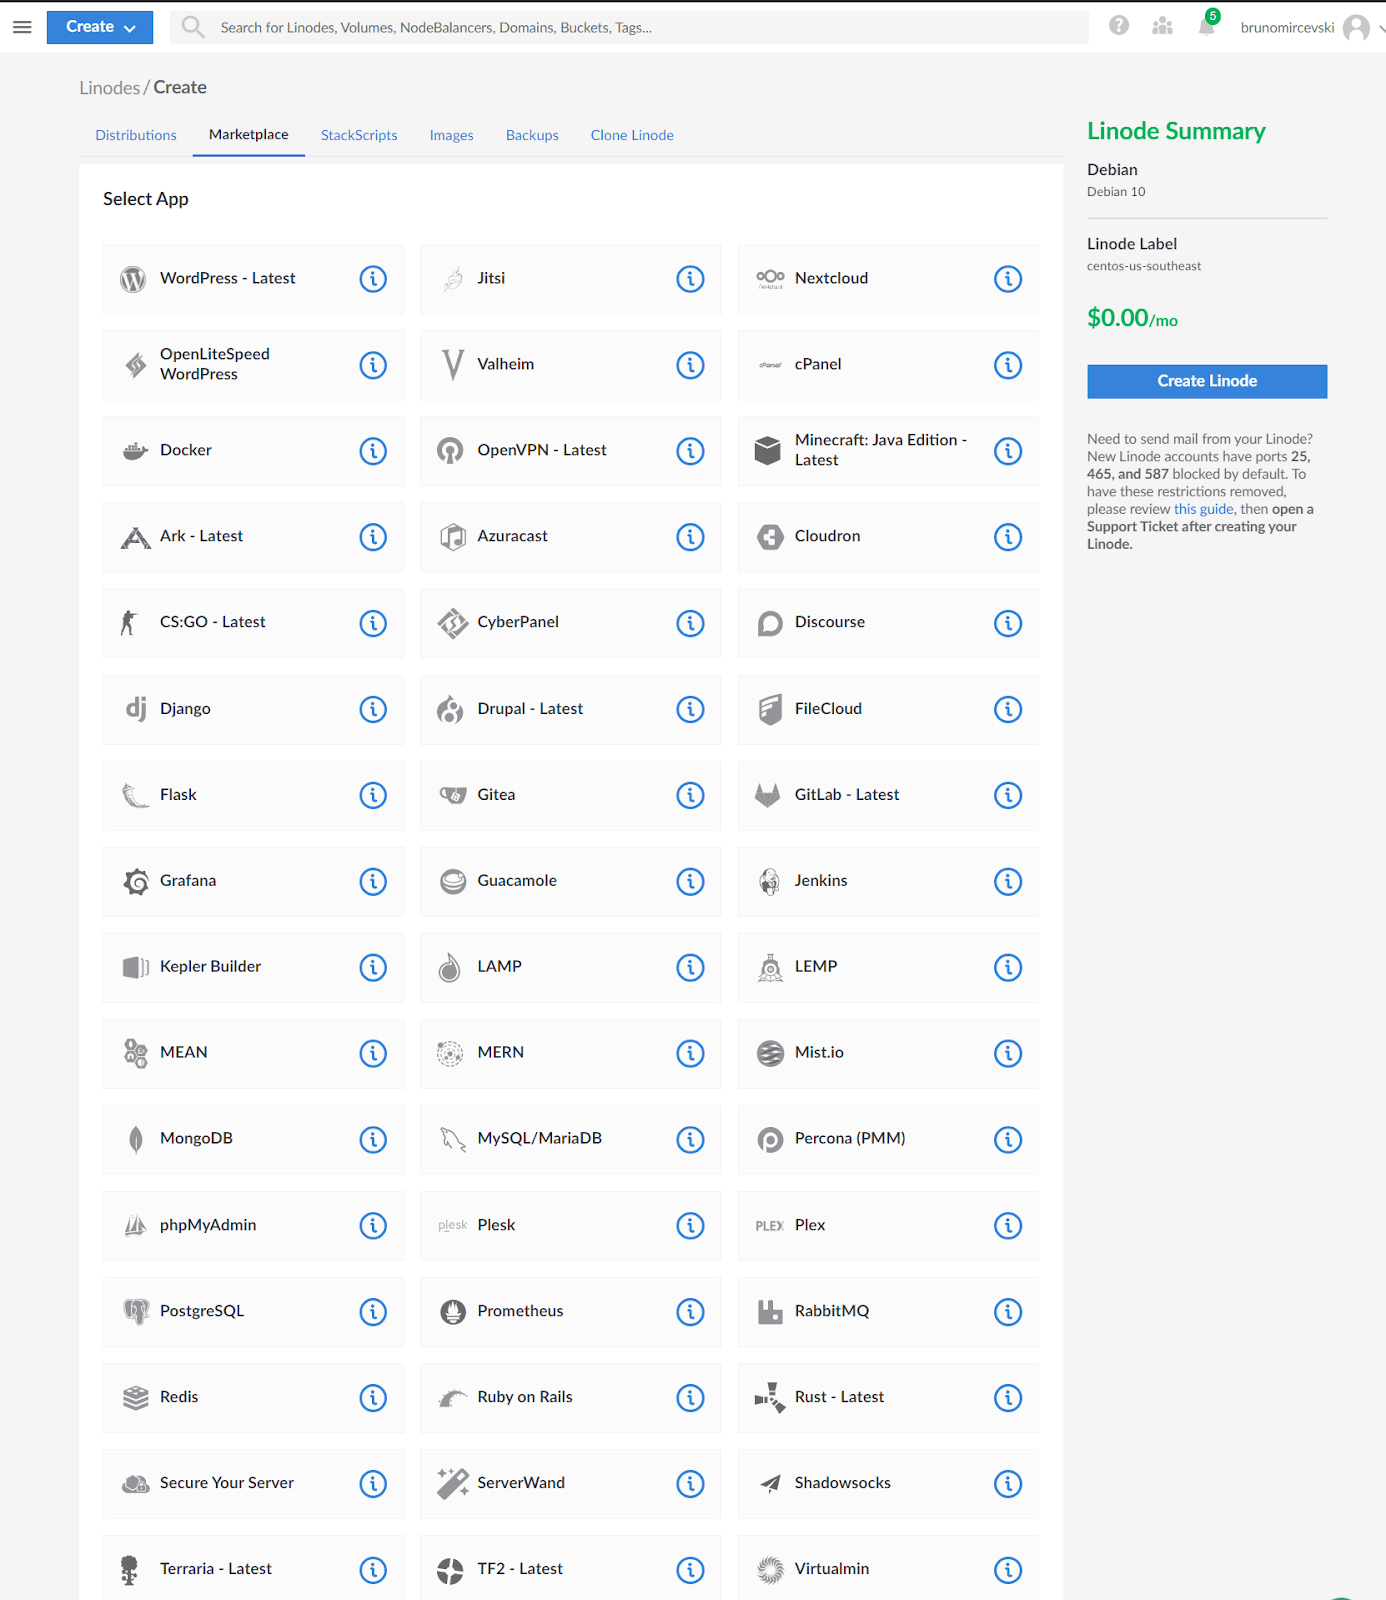This screenshot has width=1386, height=1600.
Task: Open the community icon in header
Action: [1162, 26]
